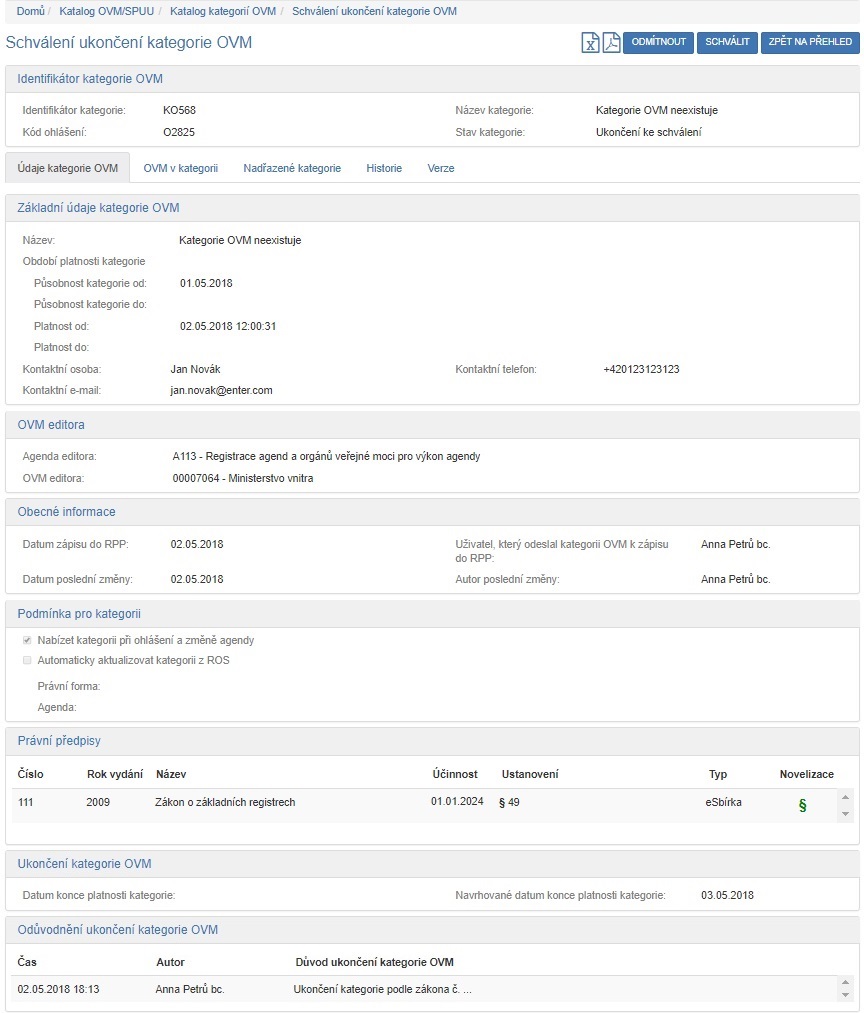Navigate to Domů in breadcrumb
The width and height of the screenshot is (864, 1013).
click(x=30, y=11)
